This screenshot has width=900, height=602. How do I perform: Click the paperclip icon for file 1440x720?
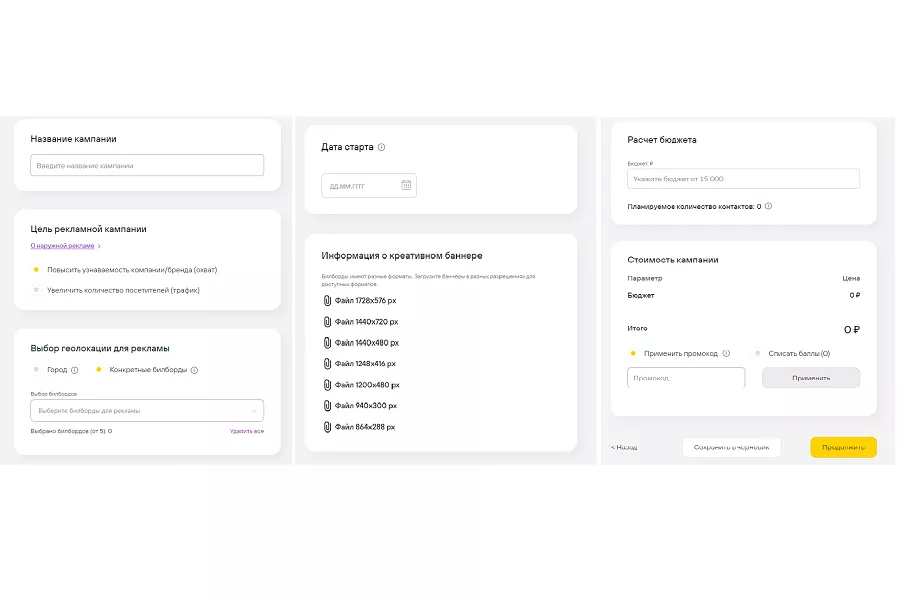coord(327,321)
